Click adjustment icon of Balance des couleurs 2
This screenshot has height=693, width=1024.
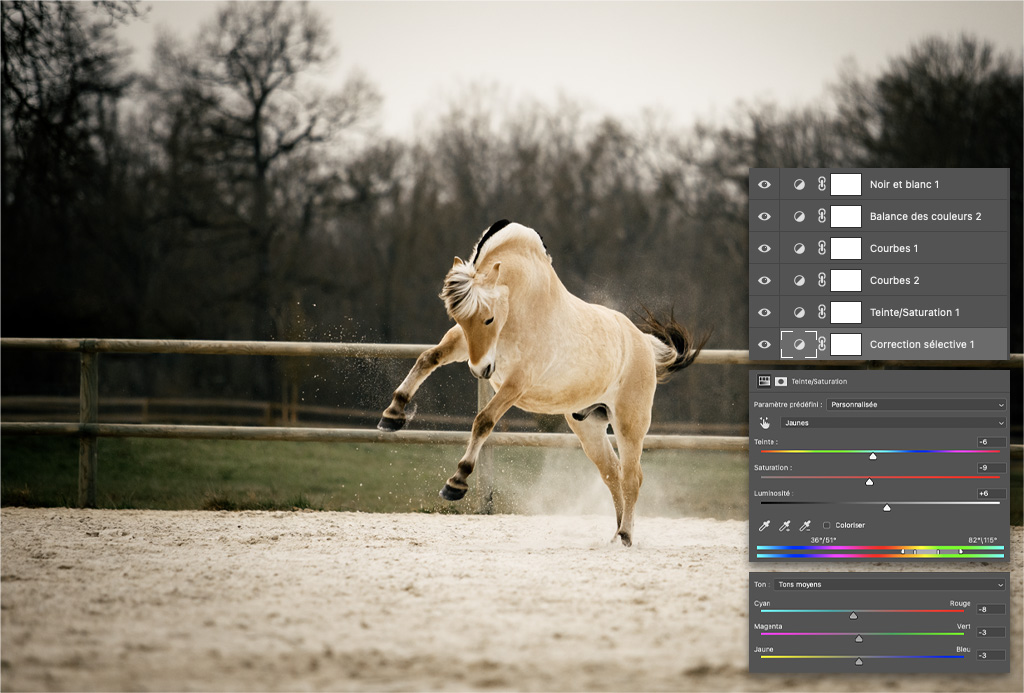tap(799, 217)
